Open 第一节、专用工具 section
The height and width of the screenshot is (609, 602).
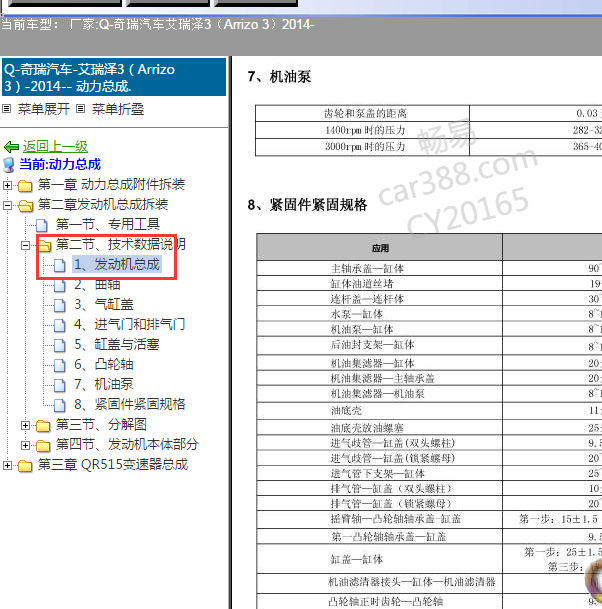(x=108, y=224)
